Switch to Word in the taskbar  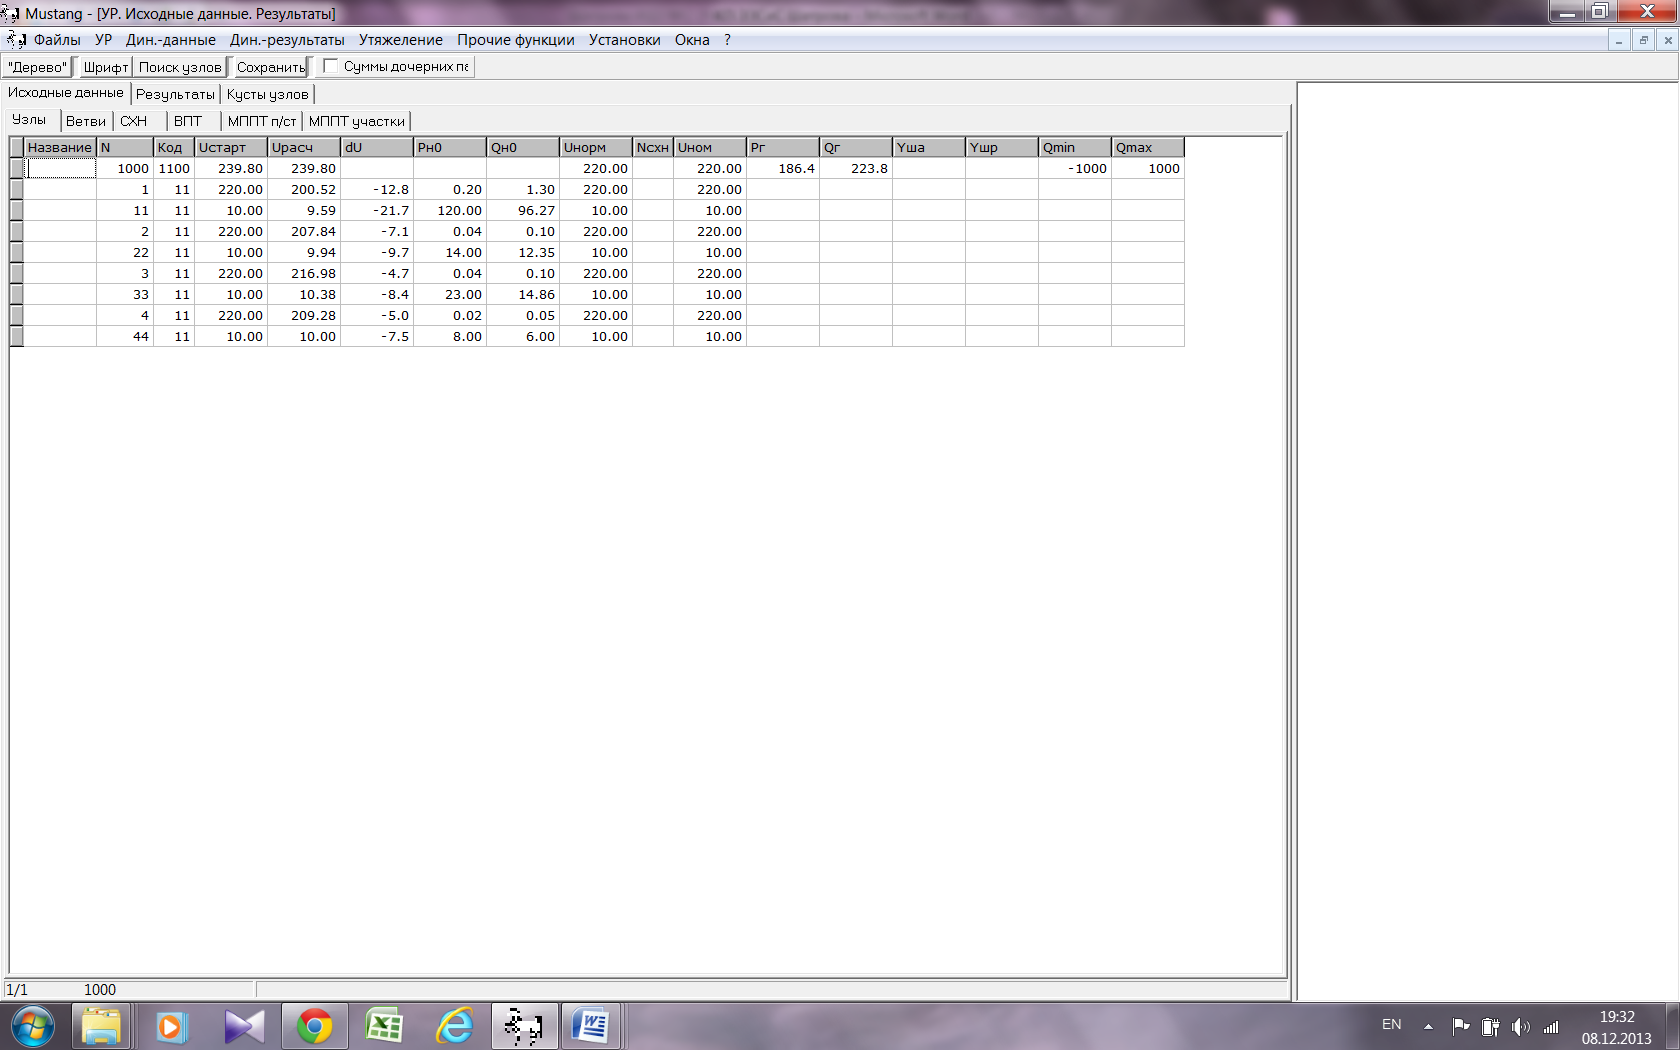(591, 1026)
